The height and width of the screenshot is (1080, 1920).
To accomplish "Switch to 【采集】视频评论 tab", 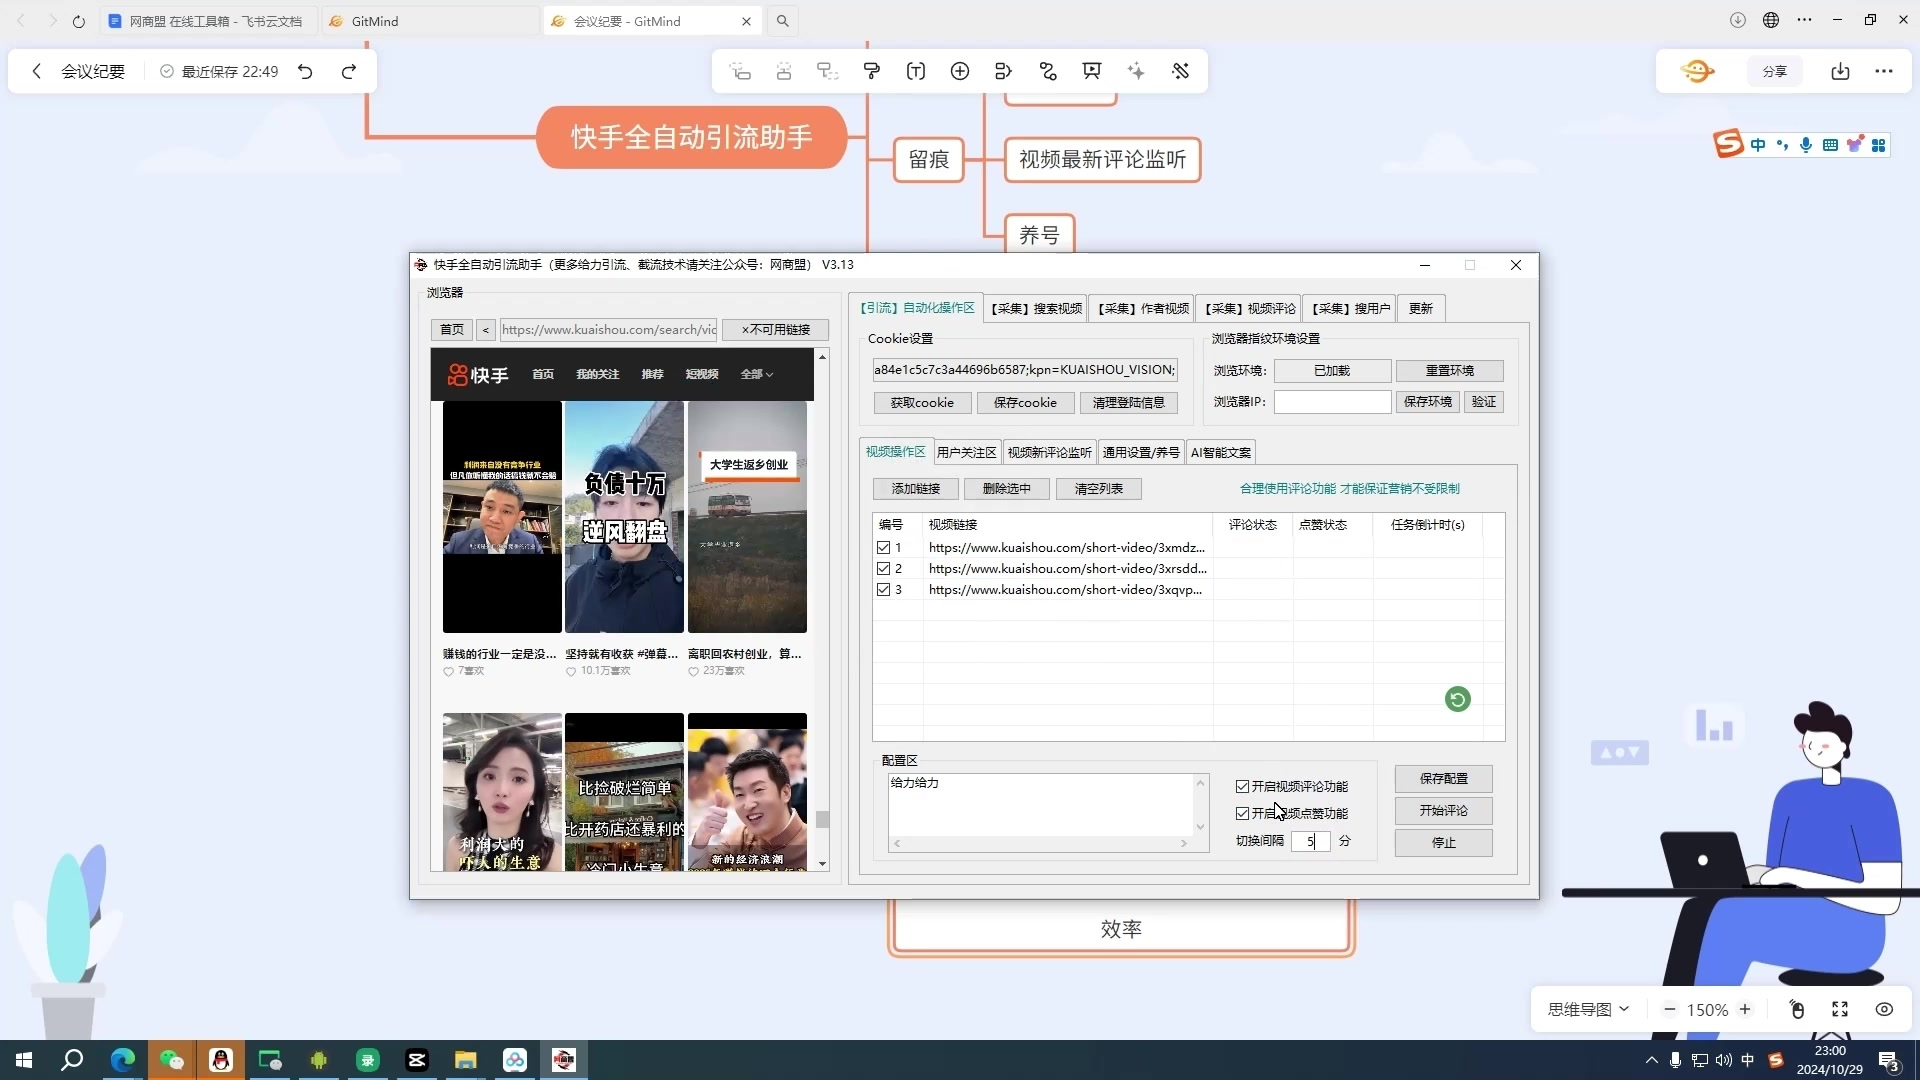I will point(1250,309).
